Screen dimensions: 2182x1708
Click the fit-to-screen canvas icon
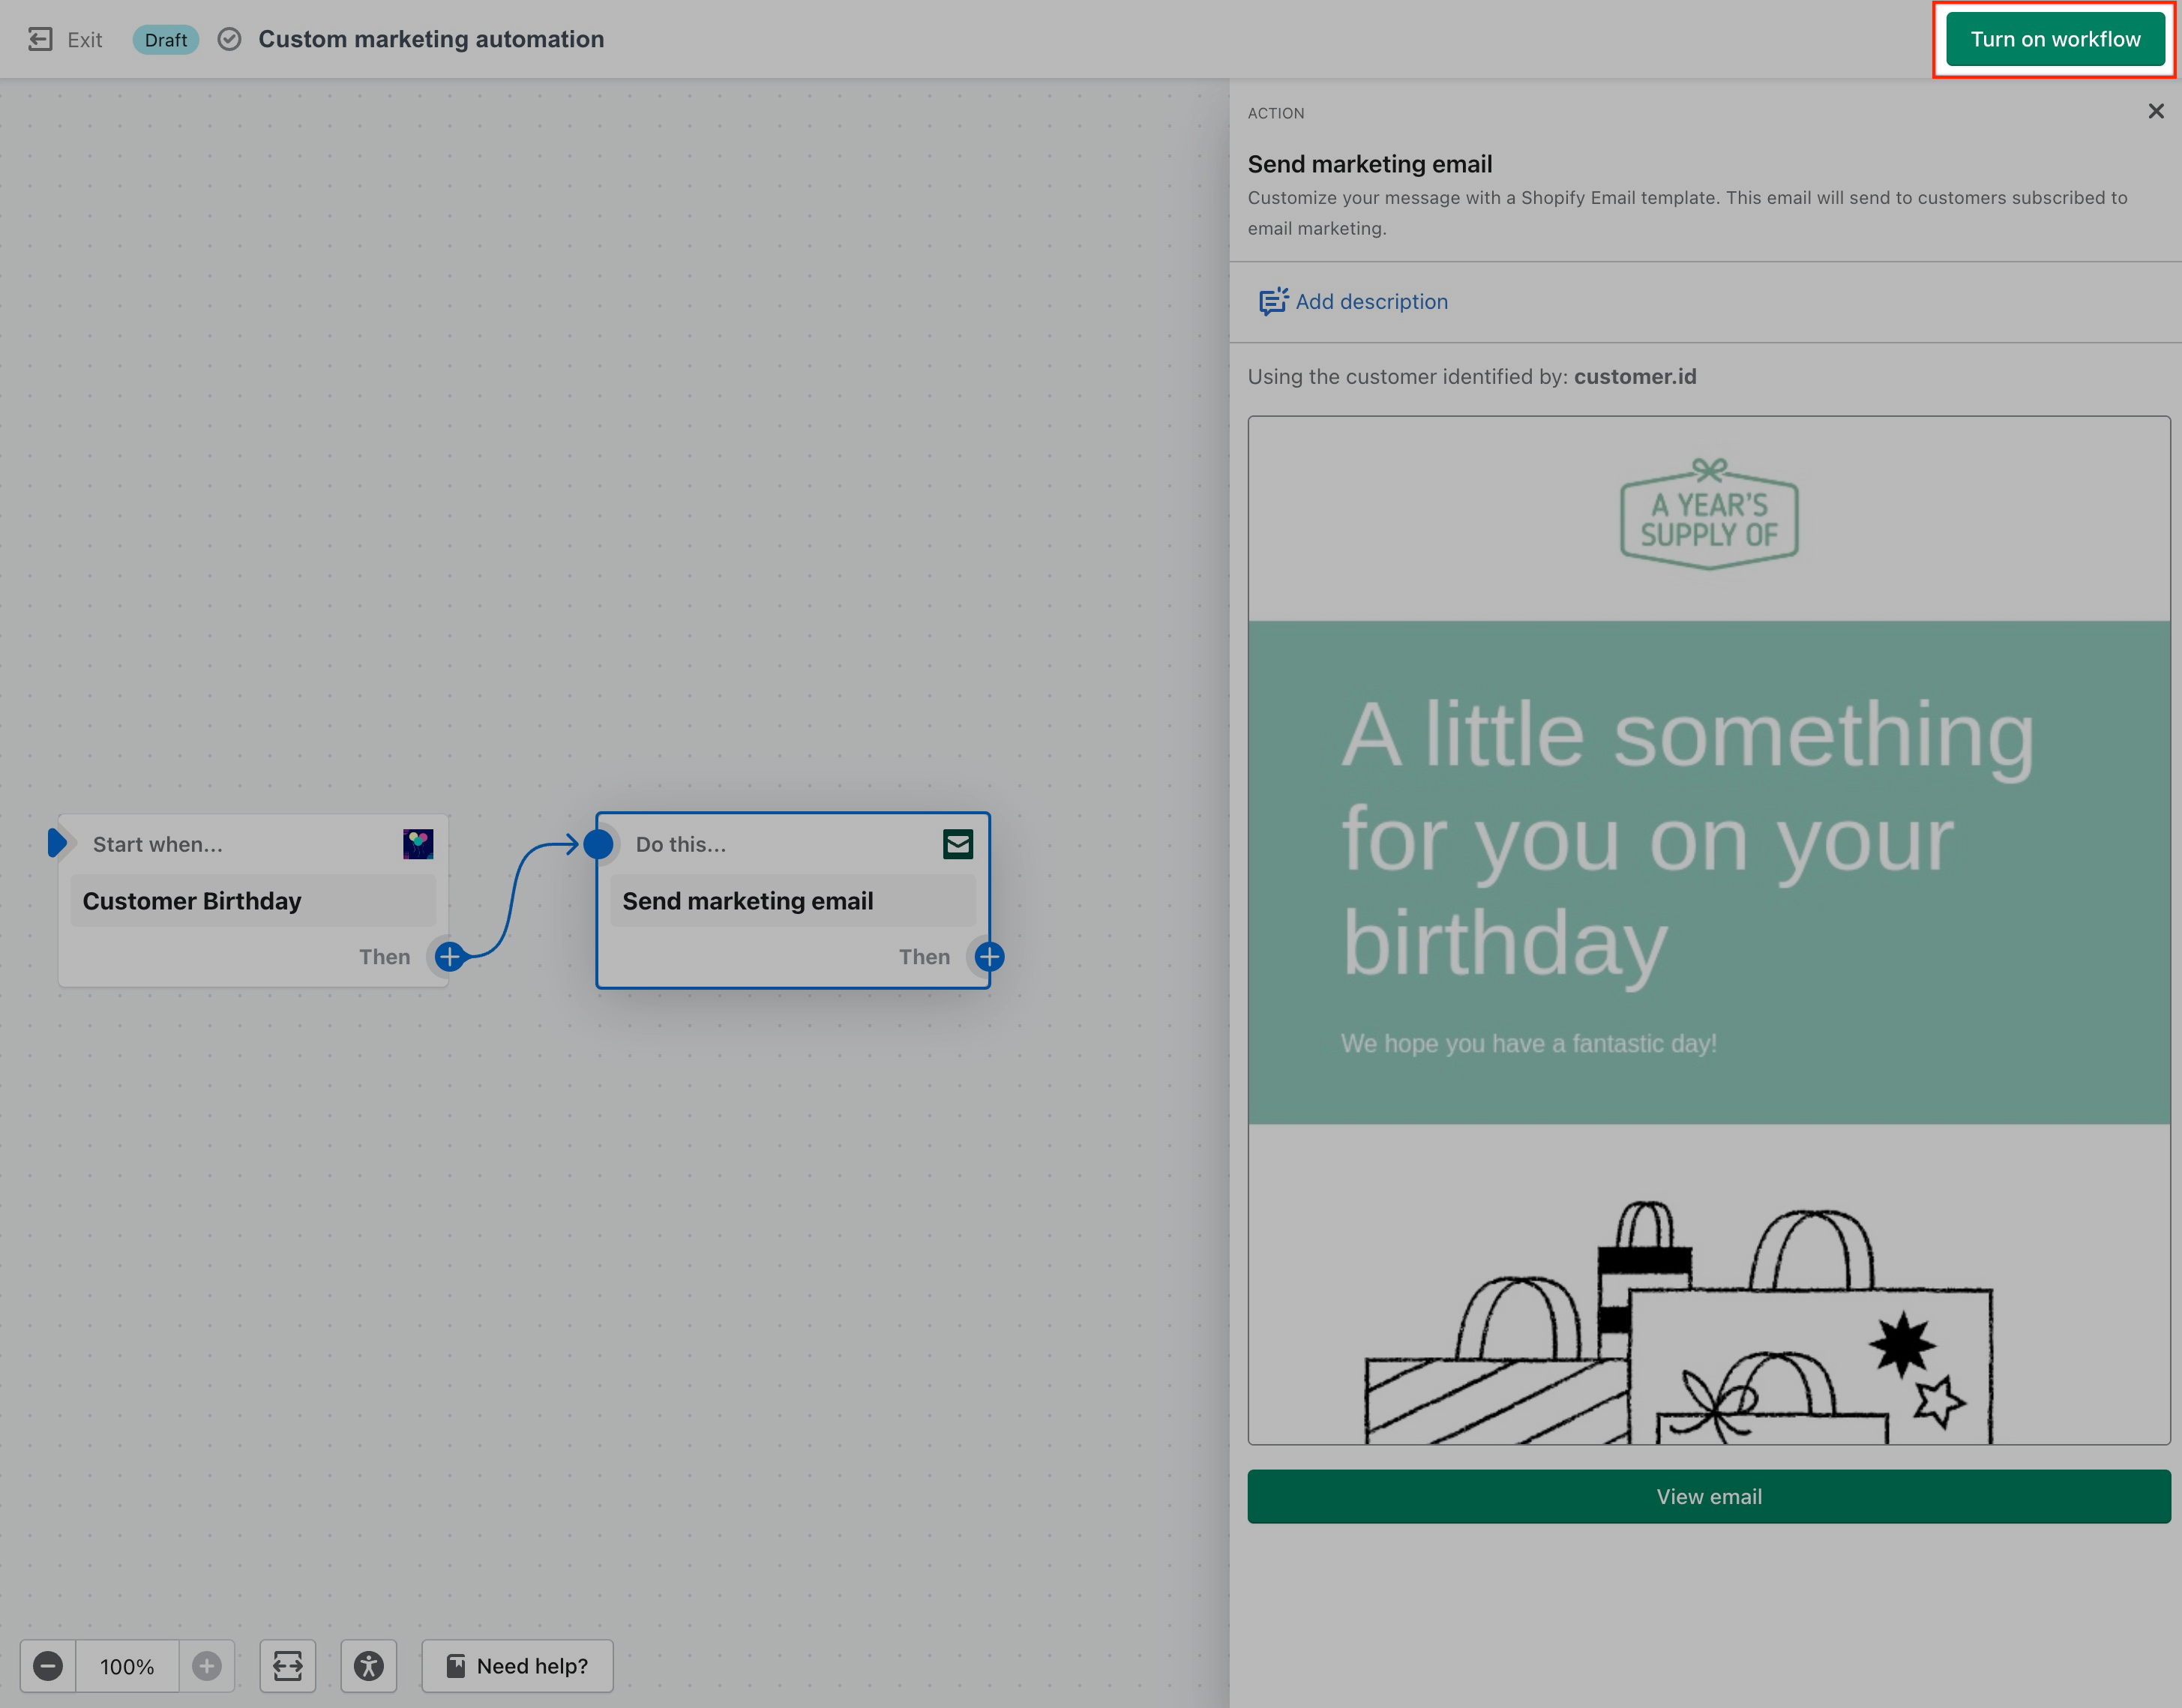tap(288, 1665)
